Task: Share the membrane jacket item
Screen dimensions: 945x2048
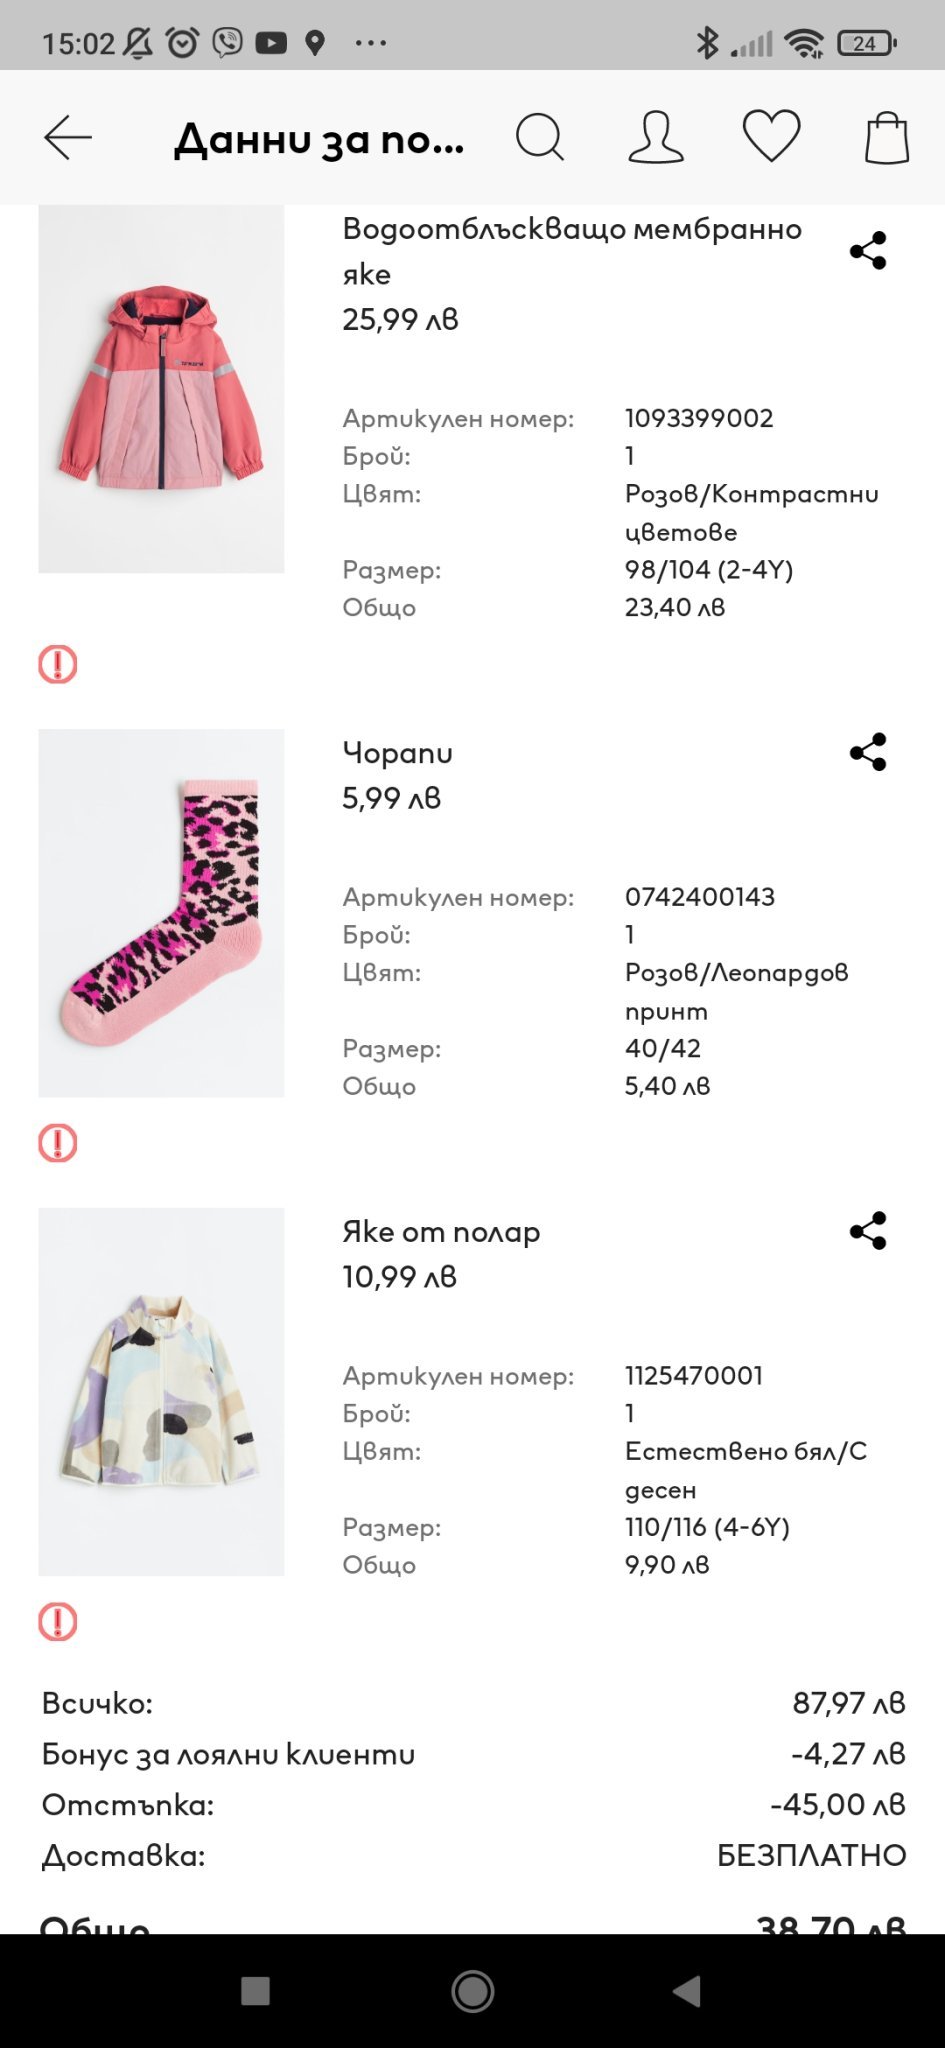Action: tap(868, 250)
